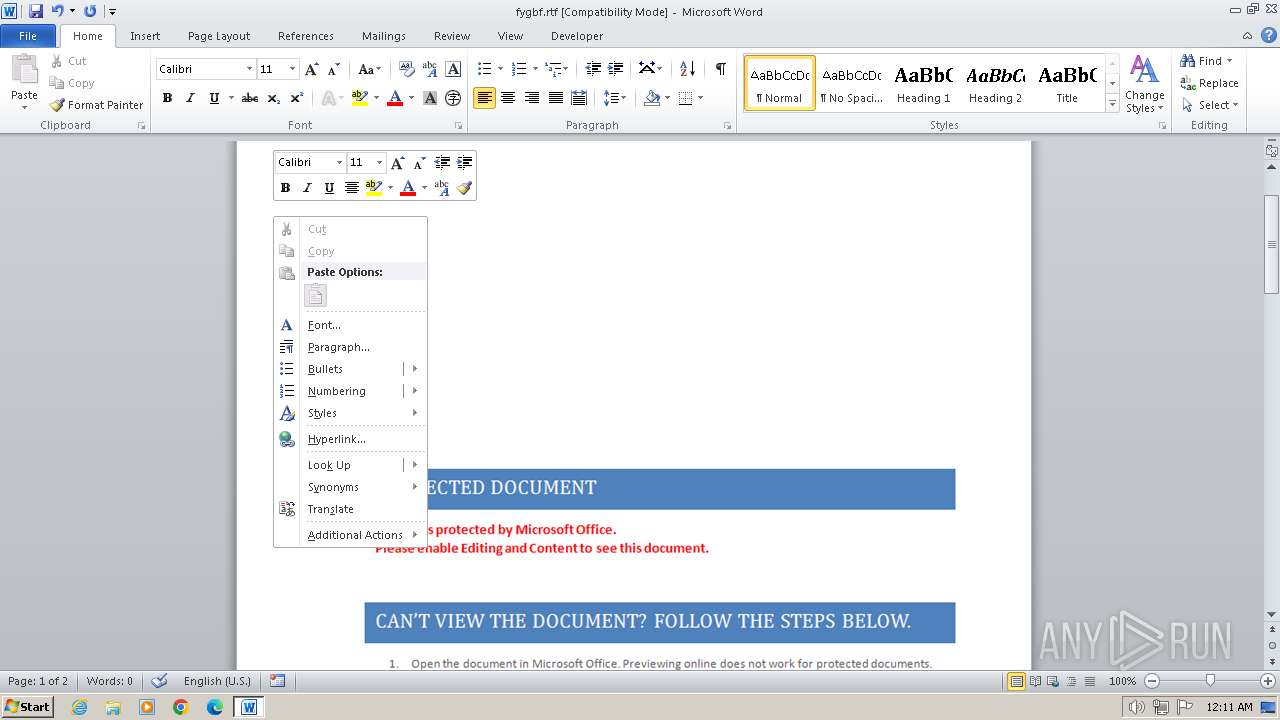Open the Font dialog launcher
Image resolution: width=1280 pixels, height=720 pixels.
click(x=458, y=126)
